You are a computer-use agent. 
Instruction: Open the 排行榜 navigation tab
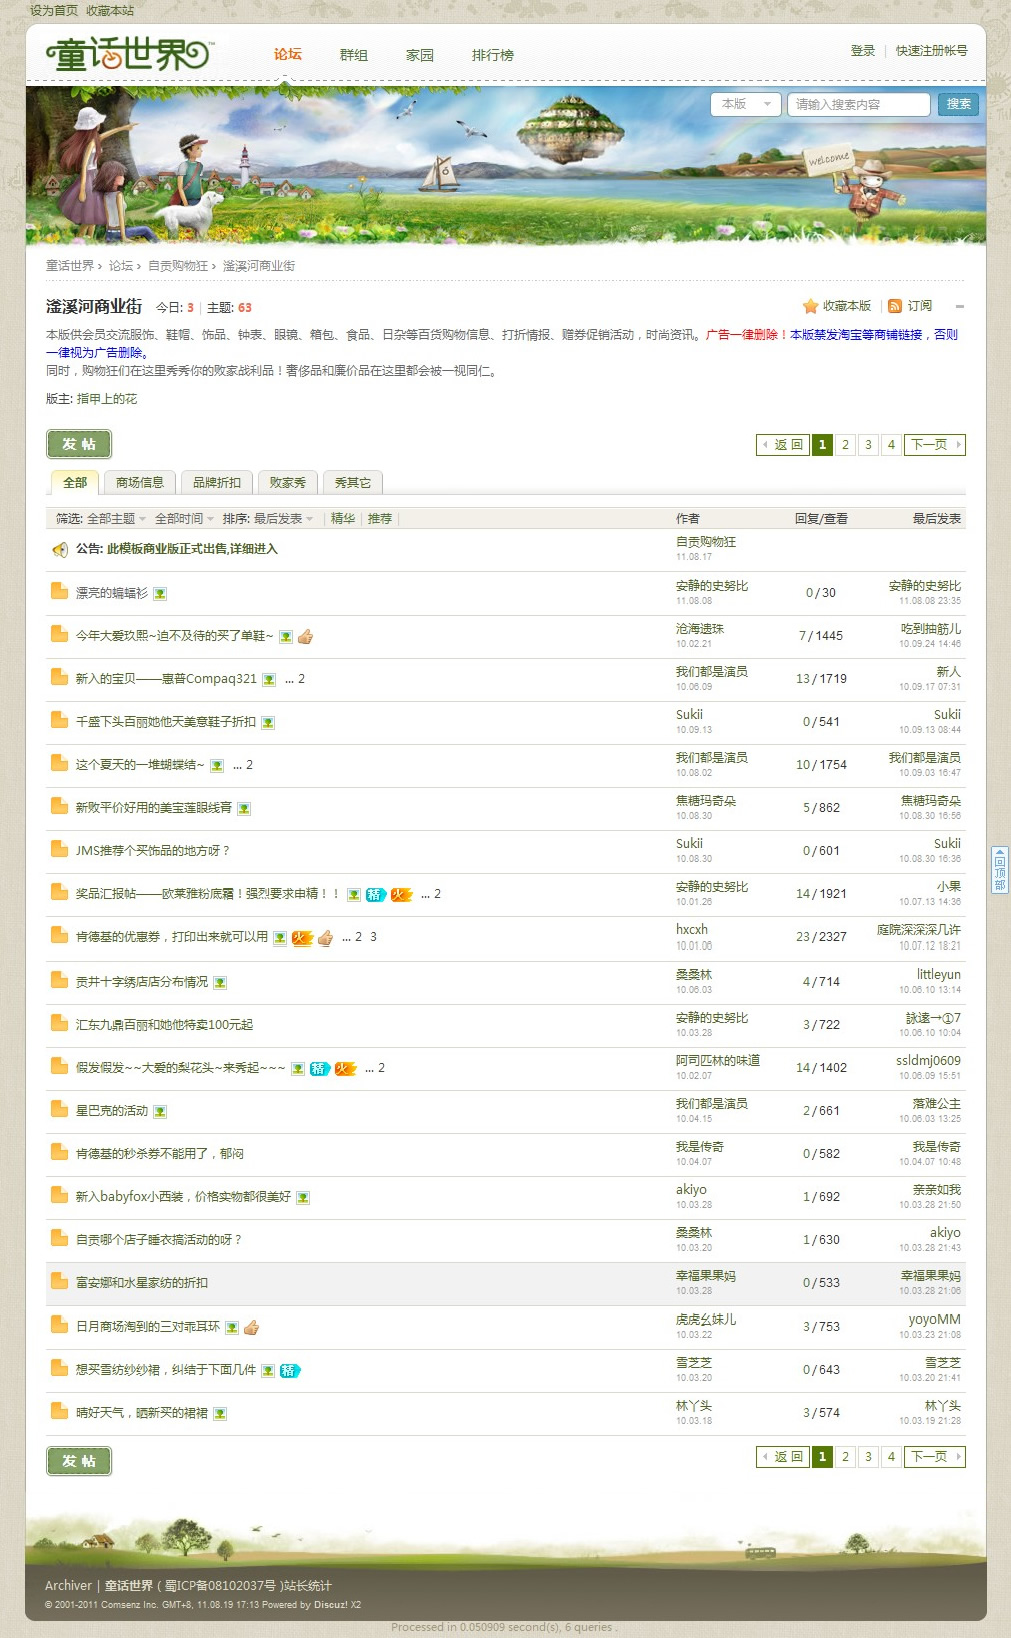point(493,55)
